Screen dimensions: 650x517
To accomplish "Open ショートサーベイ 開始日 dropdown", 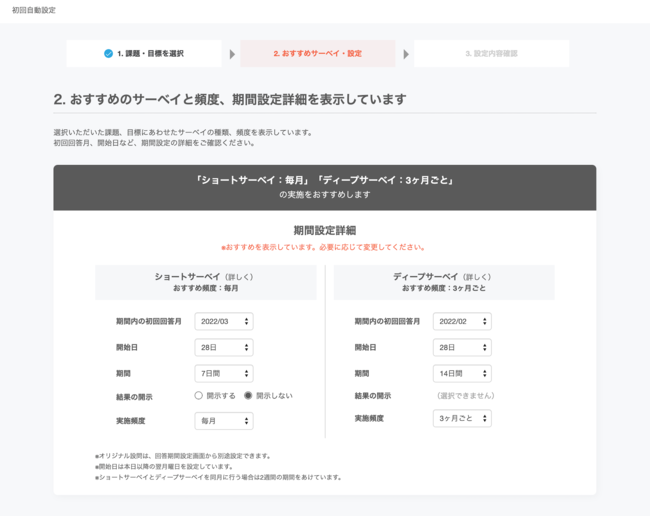I will [223, 348].
